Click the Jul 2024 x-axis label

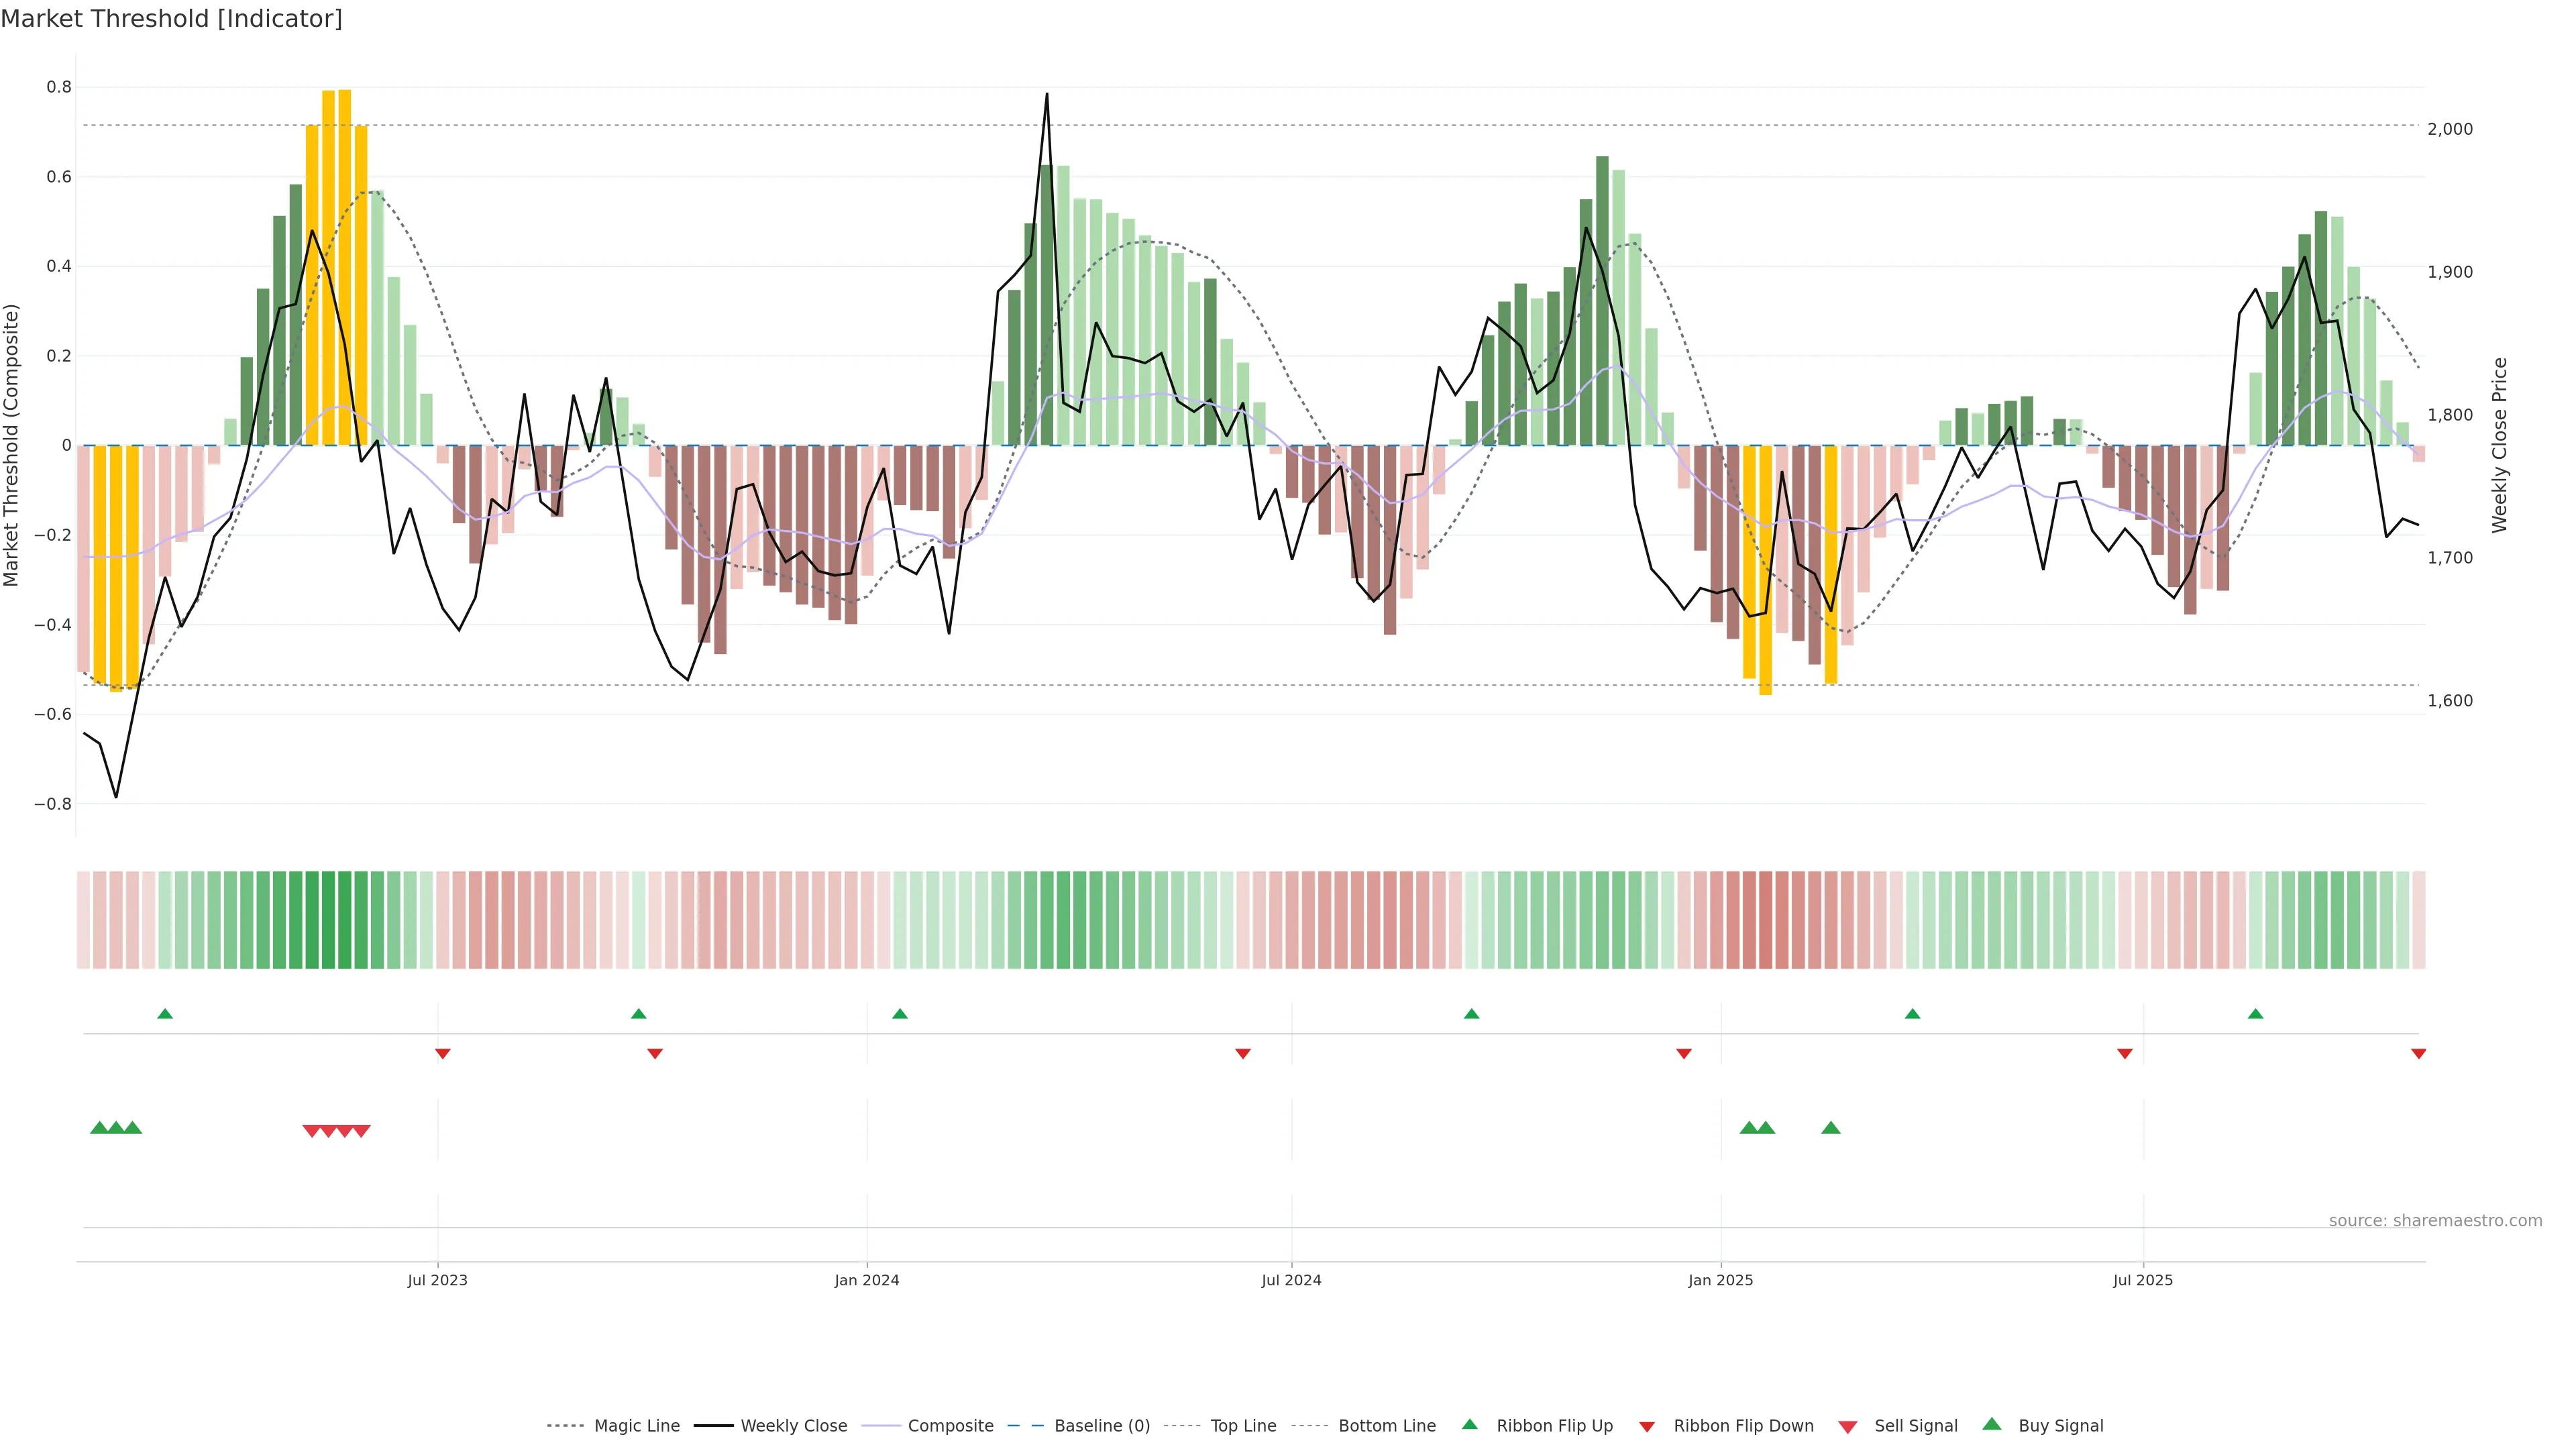(x=1291, y=1280)
